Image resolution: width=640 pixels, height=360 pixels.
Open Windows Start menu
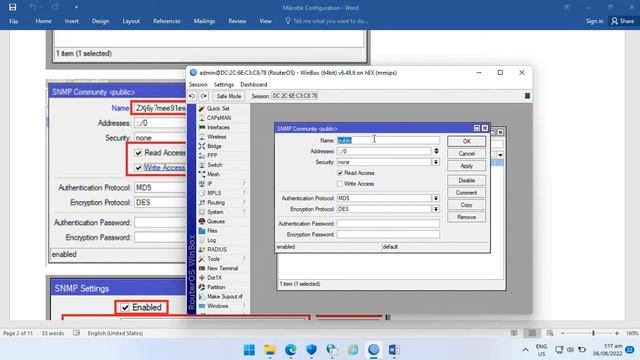249,350
